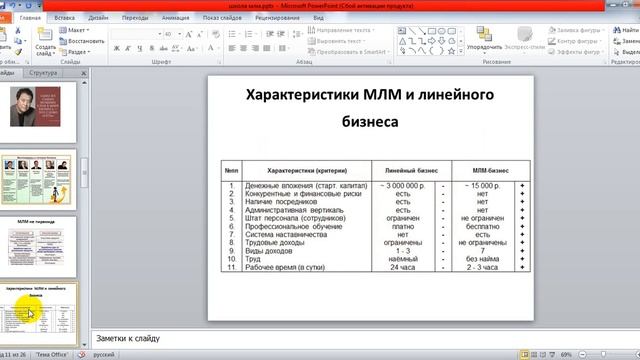Switch to the Структура outline pane tab
The height and width of the screenshot is (360, 640).
point(43,73)
